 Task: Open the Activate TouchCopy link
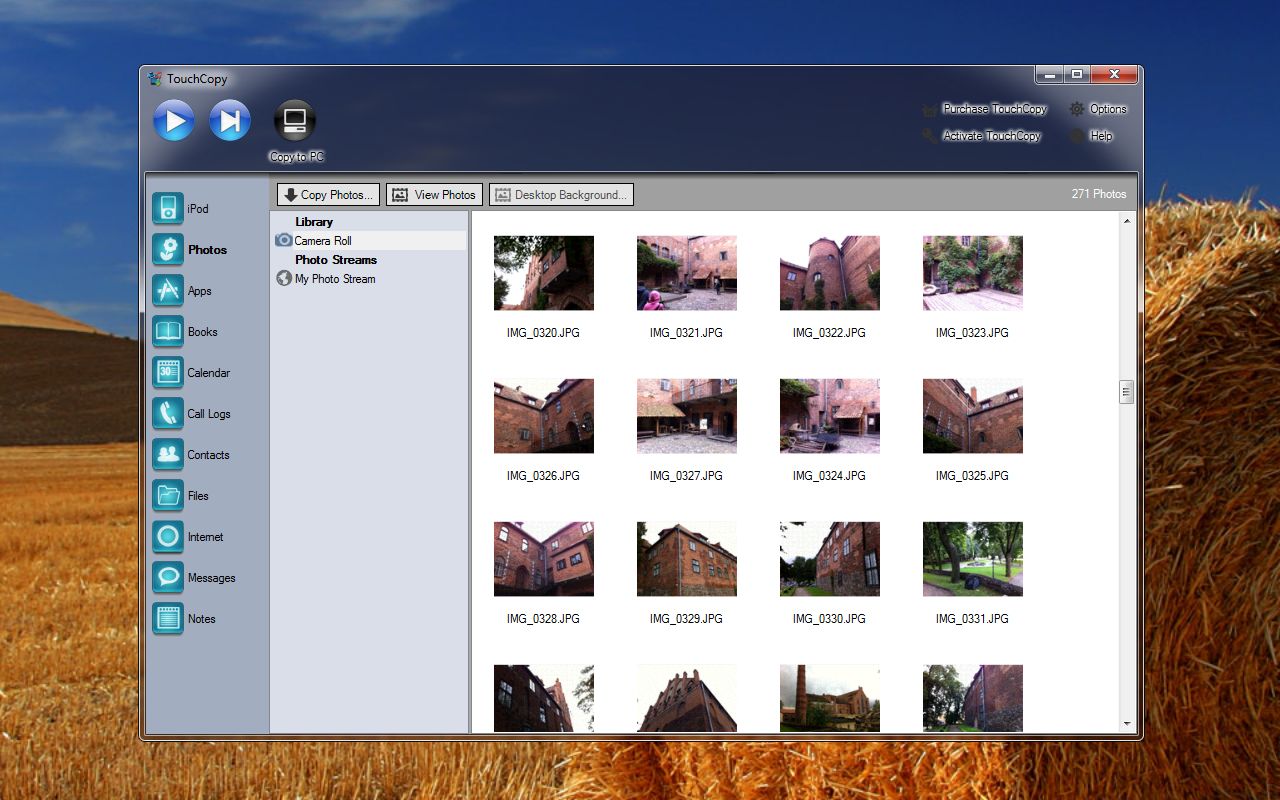pos(992,136)
